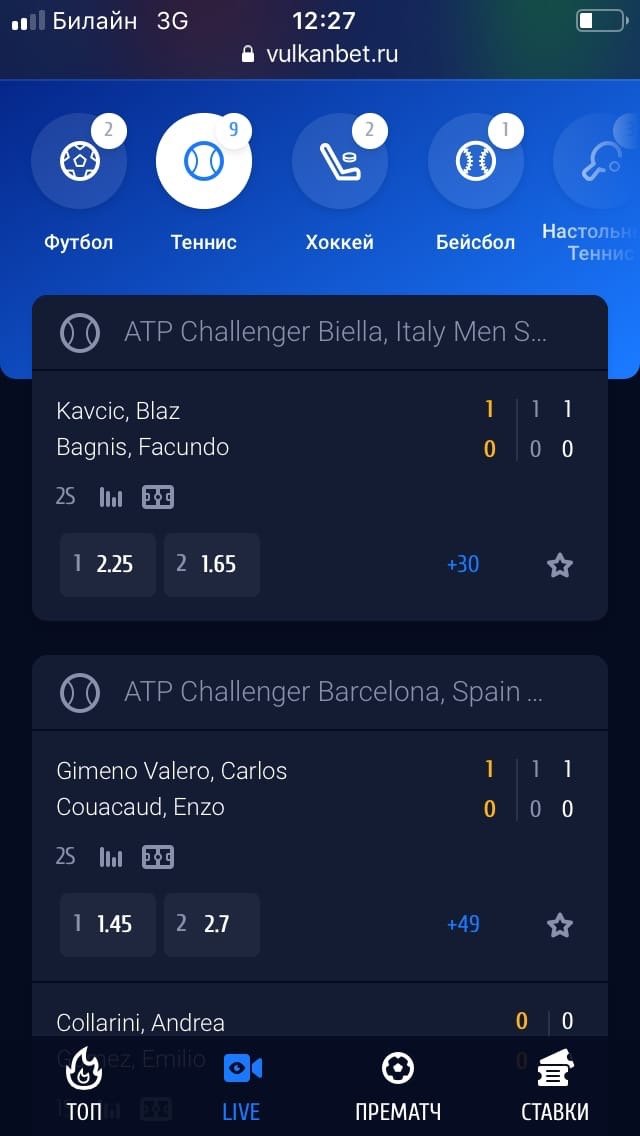Star the Gimeno Valero vs Couacaud match
This screenshot has width=640, height=1136.
click(560, 926)
